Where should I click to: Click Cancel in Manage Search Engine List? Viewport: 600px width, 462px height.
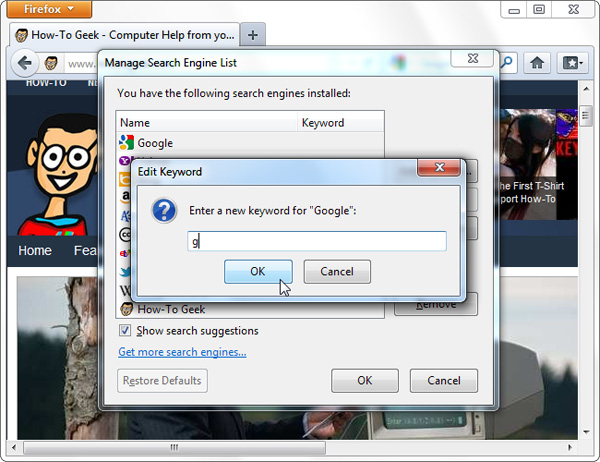click(444, 380)
